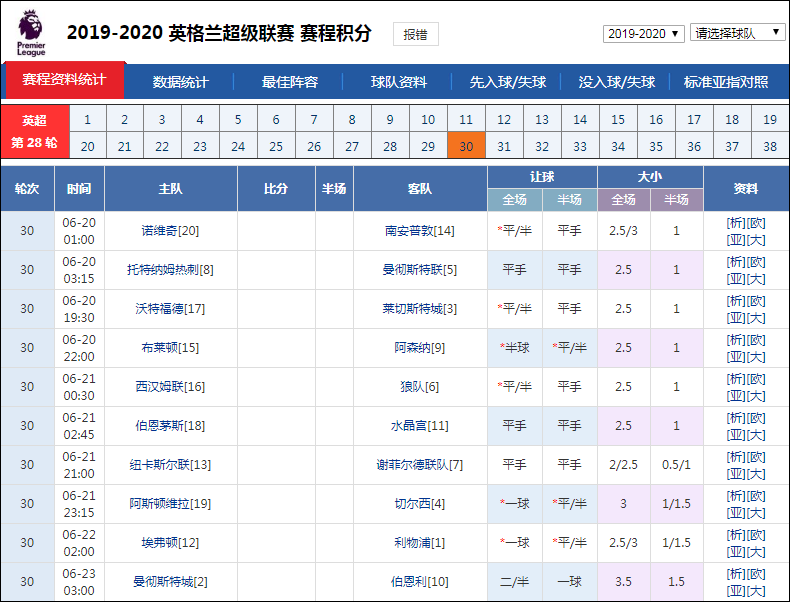
Task: Click the 大小 column header
Action: [650, 177]
